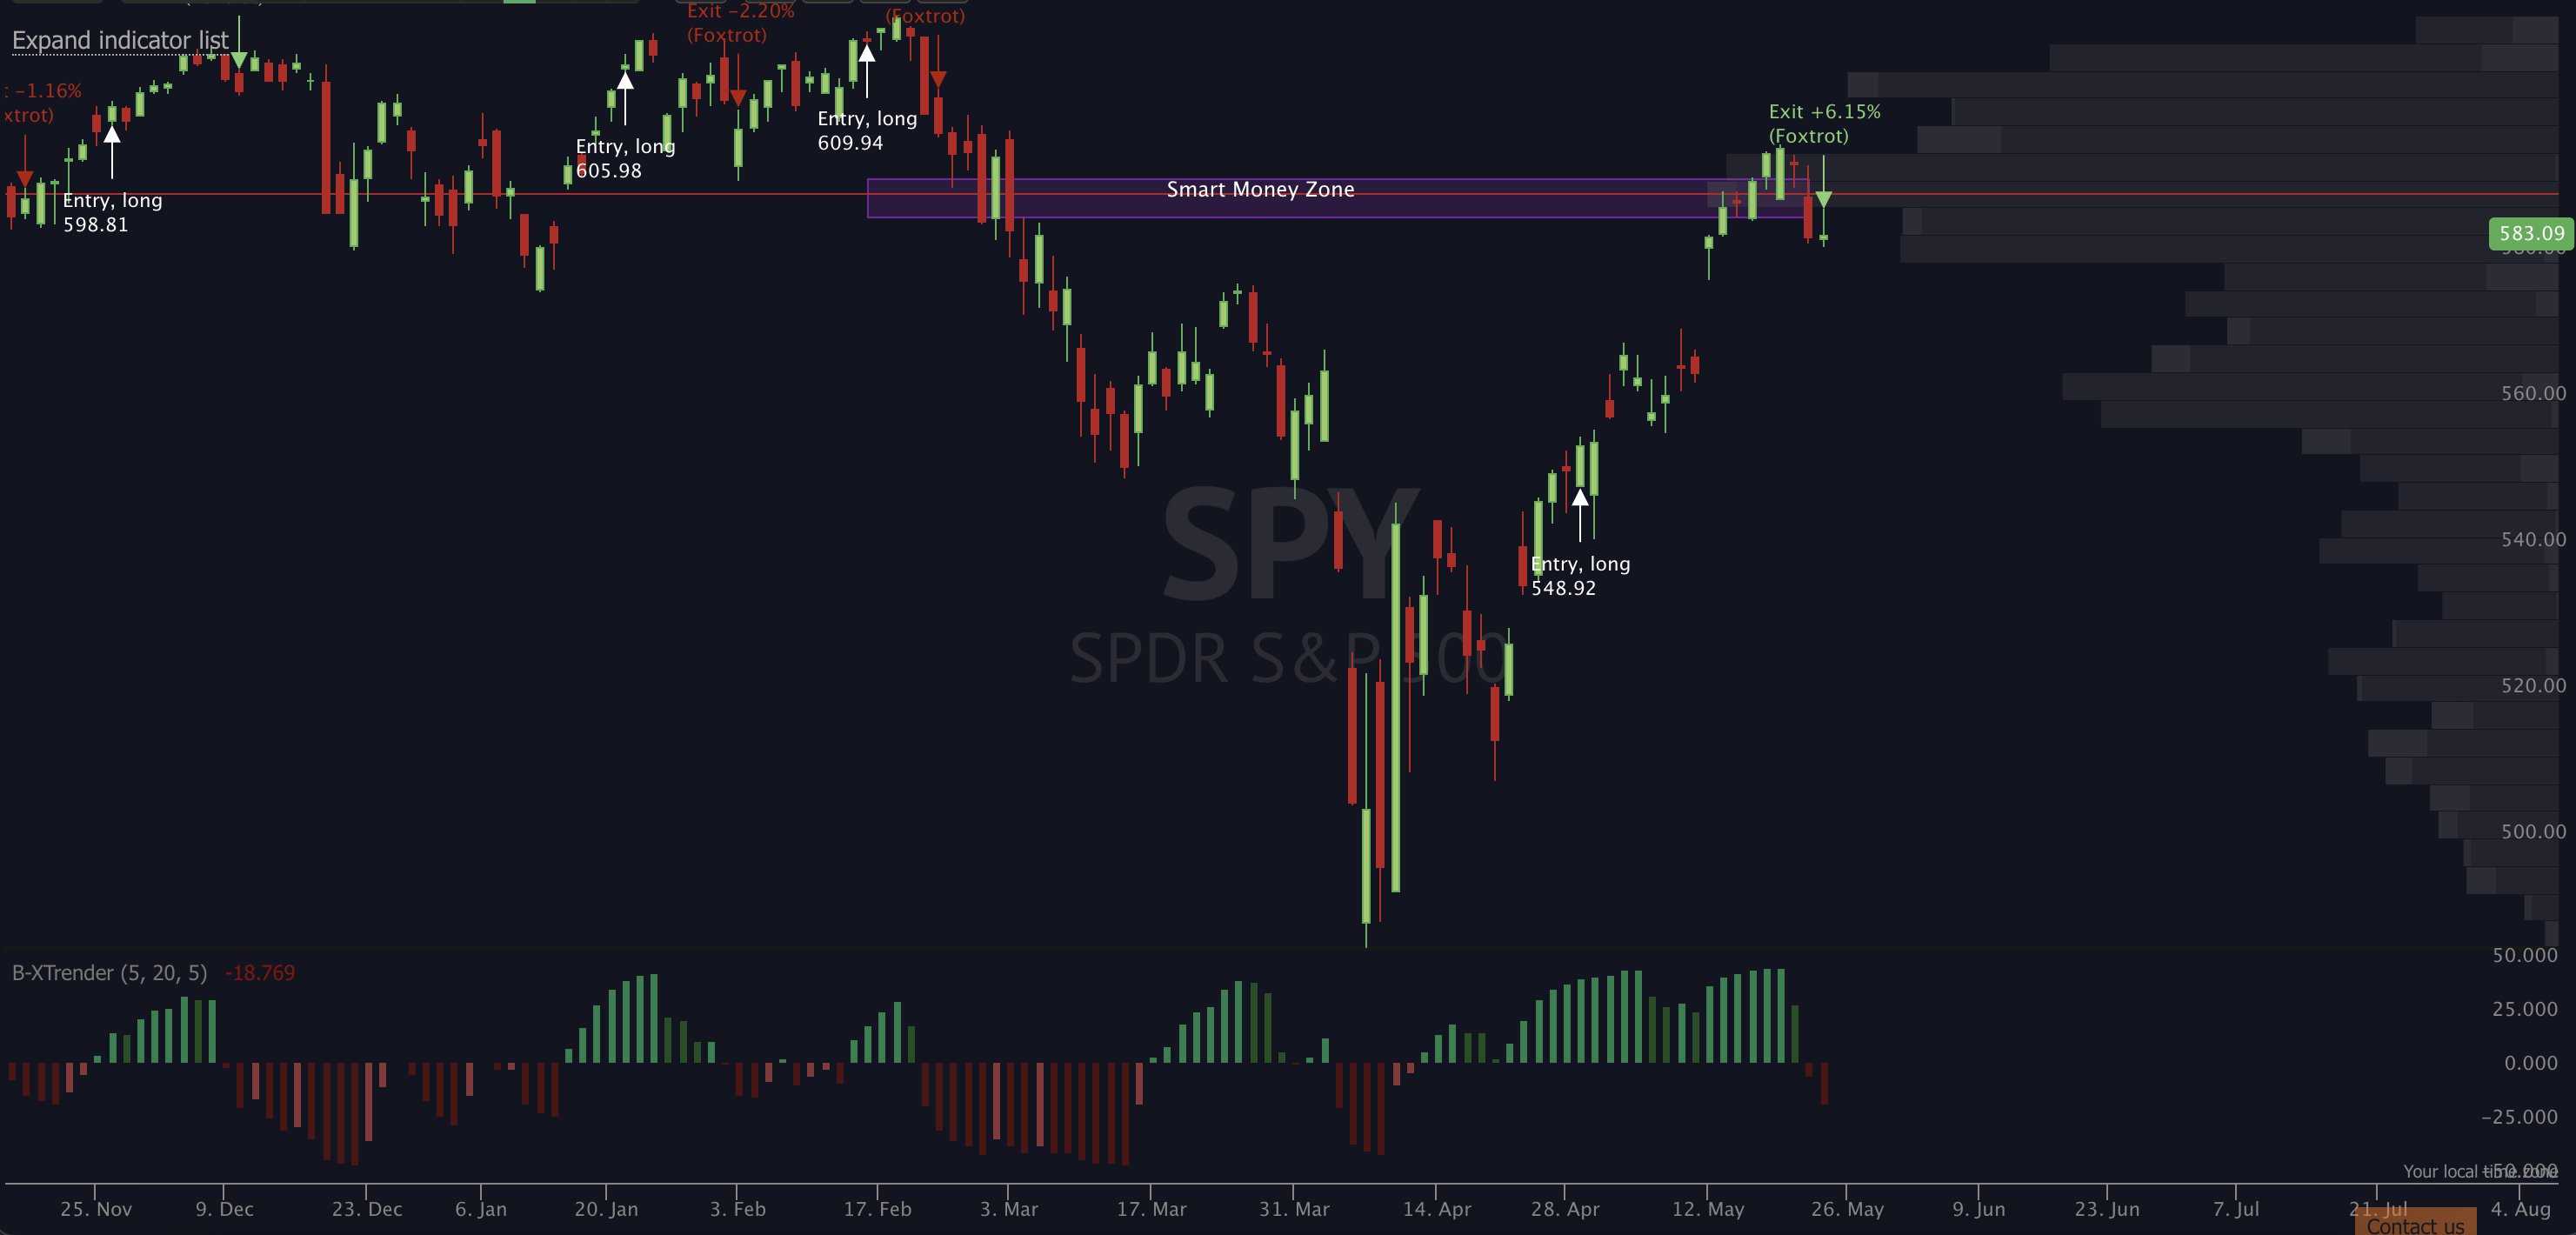Click the green exit triangle beside Expand indicator list
The width and height of the screenshot is (2576, 1235).
(239, 60)
